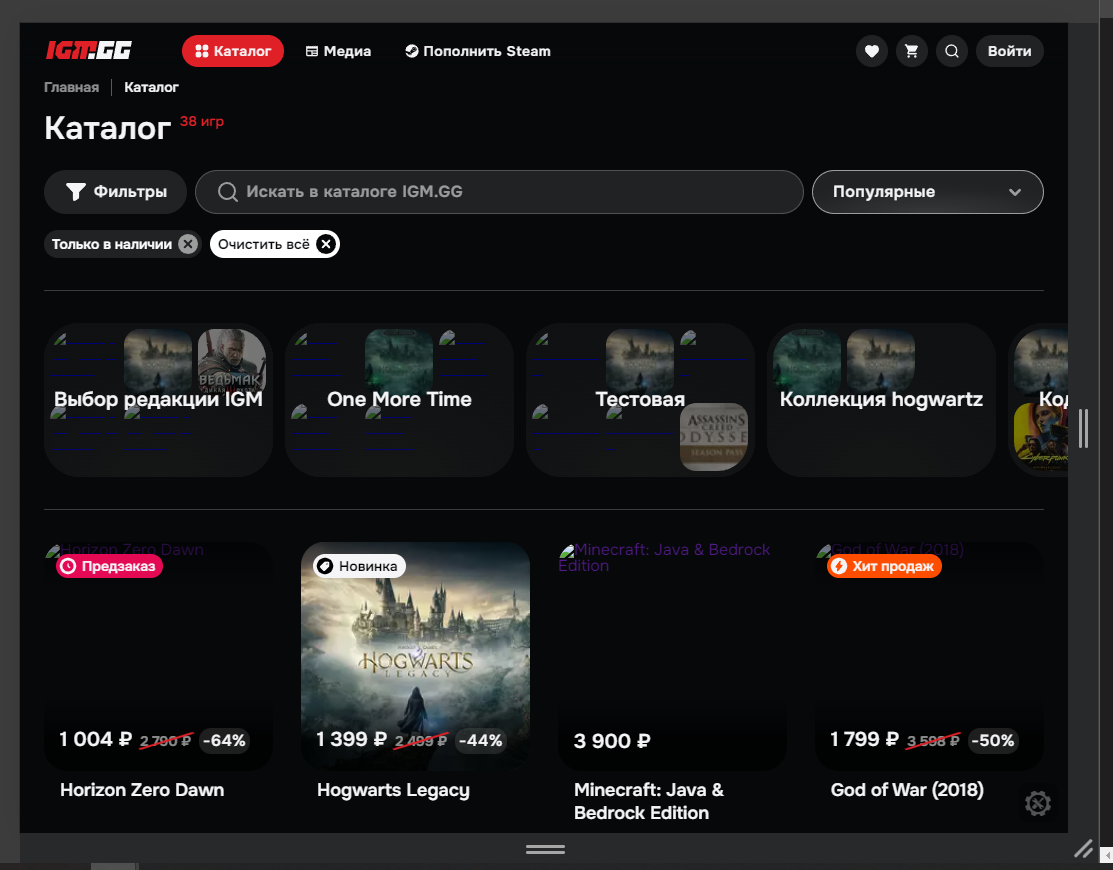
Task: Click the Assassin's Creed Odyssey thumbnail
Action: [x=713, y=436]
